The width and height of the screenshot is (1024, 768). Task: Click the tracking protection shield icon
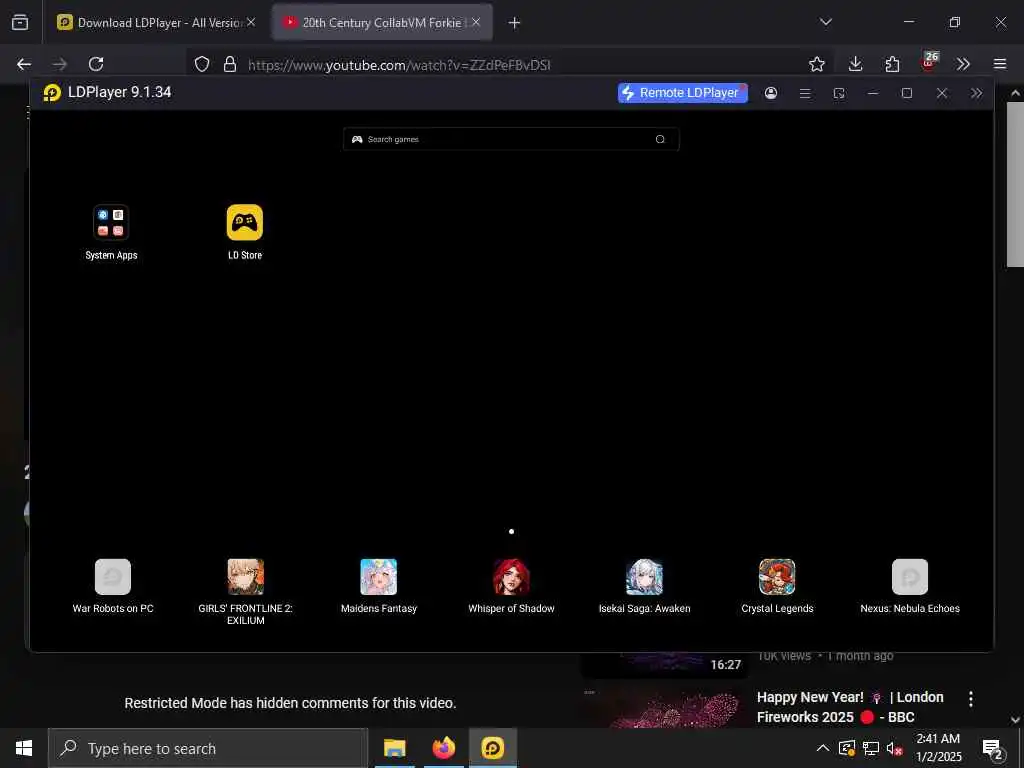pos(202,64)
